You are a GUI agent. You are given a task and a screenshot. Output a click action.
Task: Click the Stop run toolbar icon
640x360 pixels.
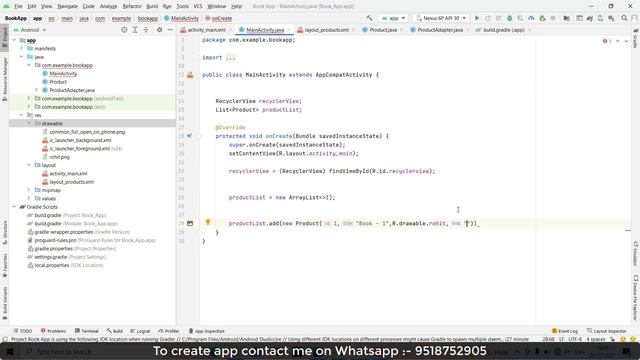click(553, 18)
